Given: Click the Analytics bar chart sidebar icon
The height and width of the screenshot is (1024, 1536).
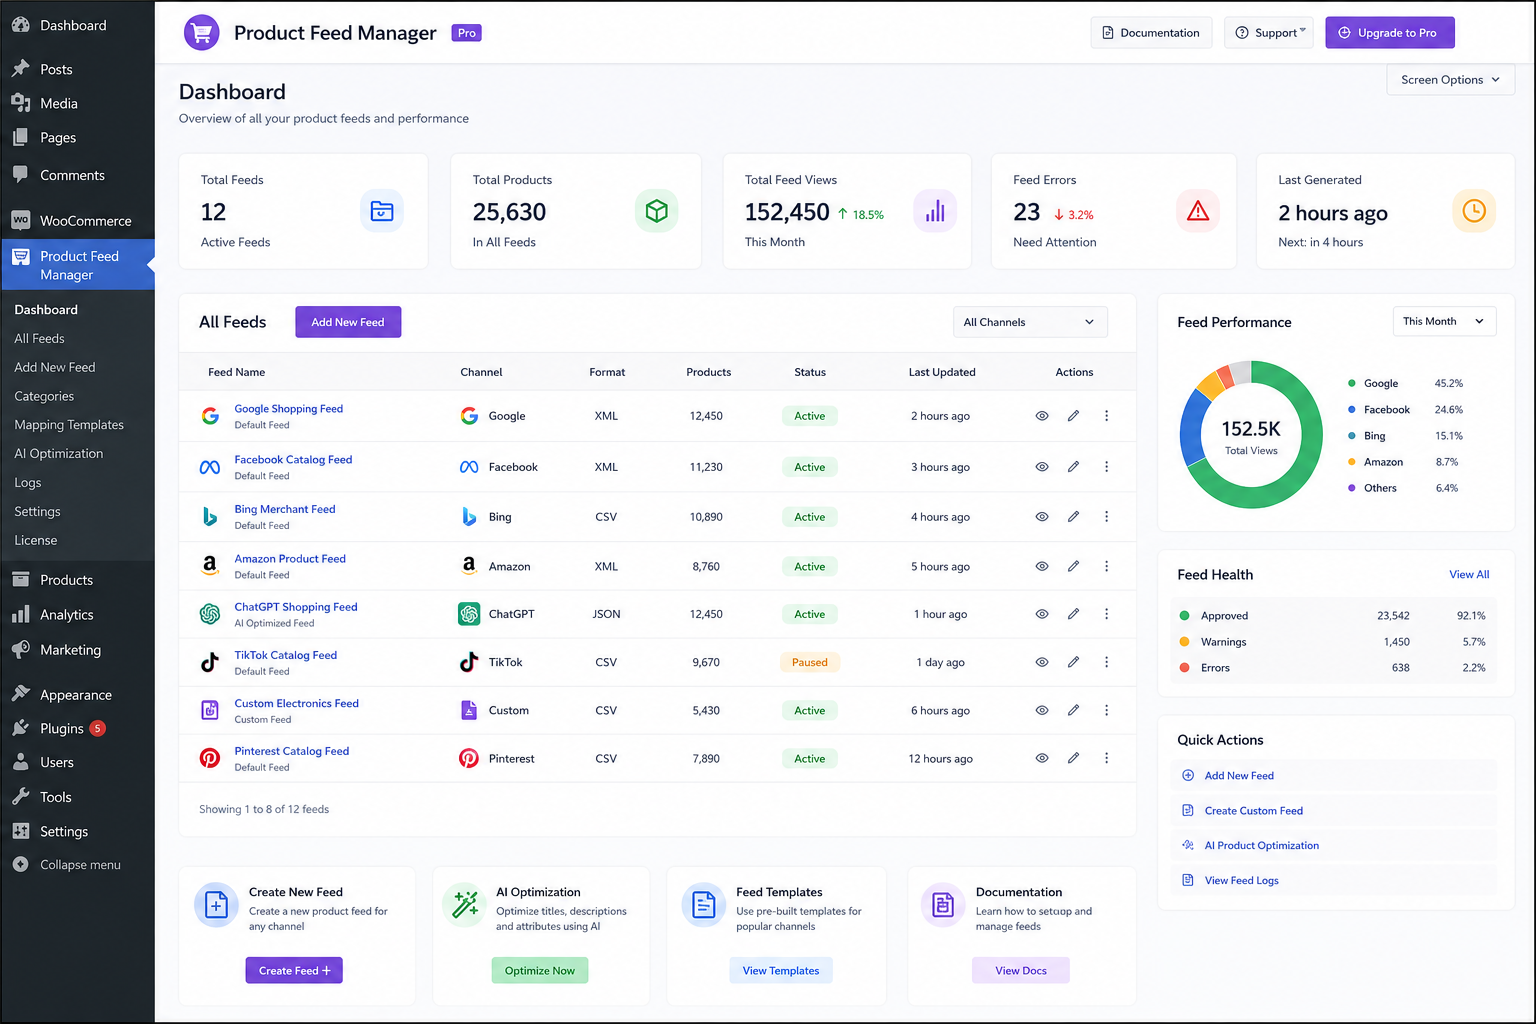Looking at the screenshot, I should click(20, 615).
